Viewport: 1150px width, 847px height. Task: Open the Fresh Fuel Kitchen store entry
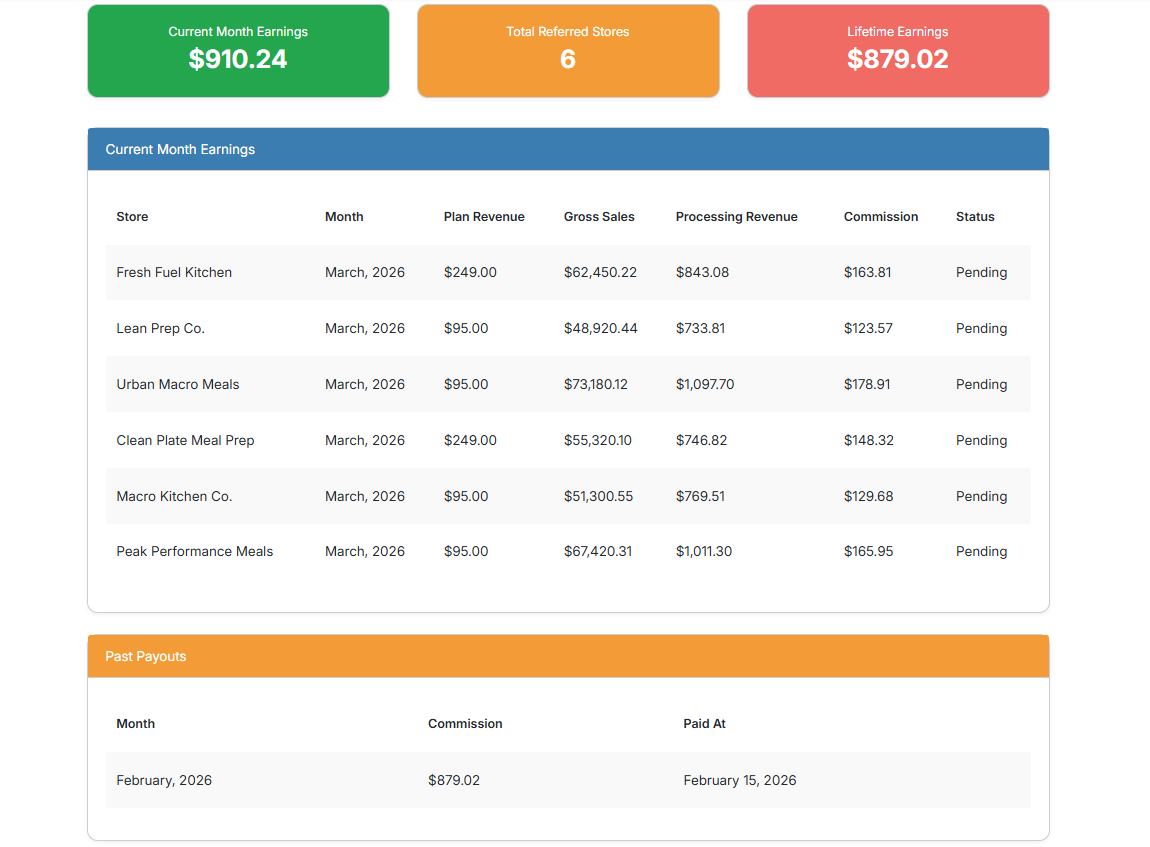click(x=174, y=273)
